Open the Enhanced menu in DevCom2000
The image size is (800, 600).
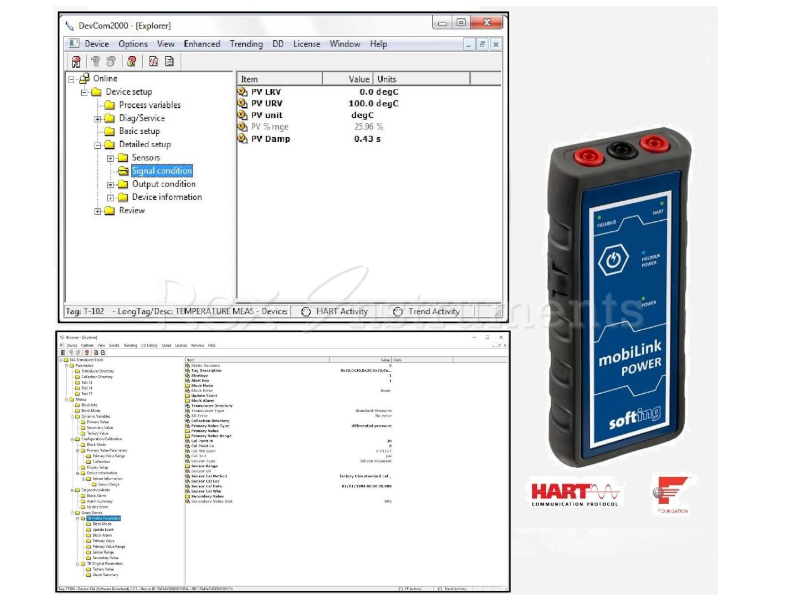click(x=202, y=44)
